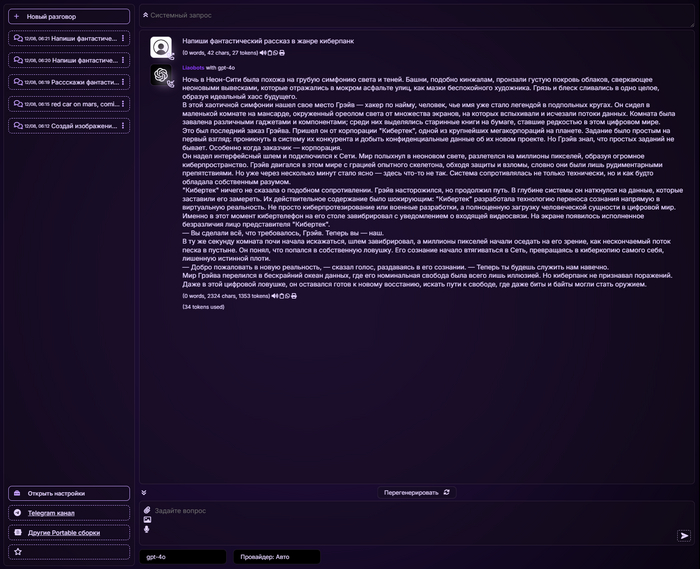Click the icon beside Другие Portable сборки
The image size is (700, 569).
tap(17, 532)
